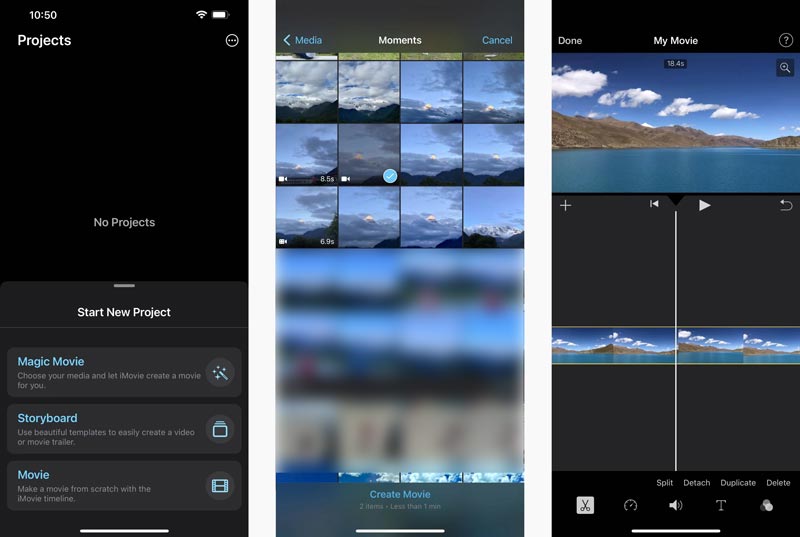Detach audio from the clip
800x537 pixels.
[696, 482]
